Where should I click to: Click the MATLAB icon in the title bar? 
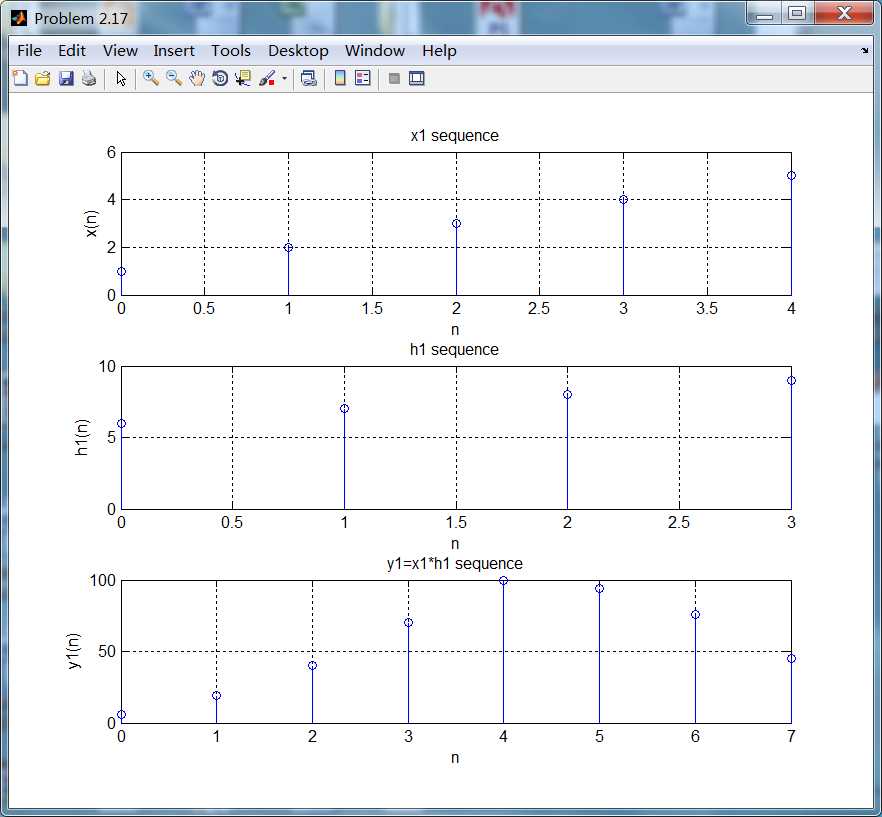click(x=19, y=18)
